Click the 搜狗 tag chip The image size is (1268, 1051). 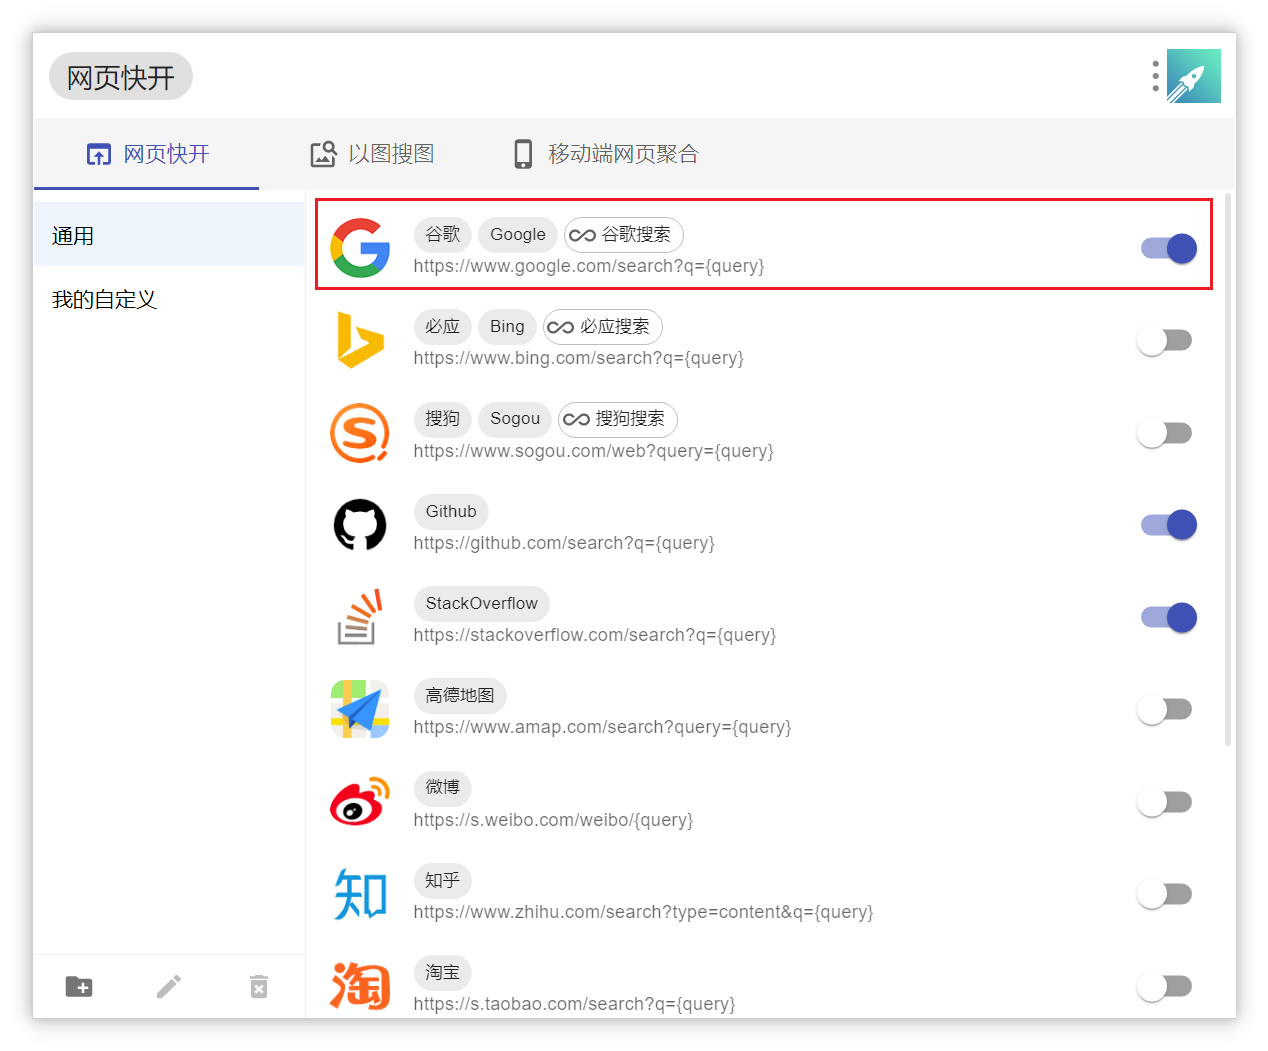click(443, 419)
